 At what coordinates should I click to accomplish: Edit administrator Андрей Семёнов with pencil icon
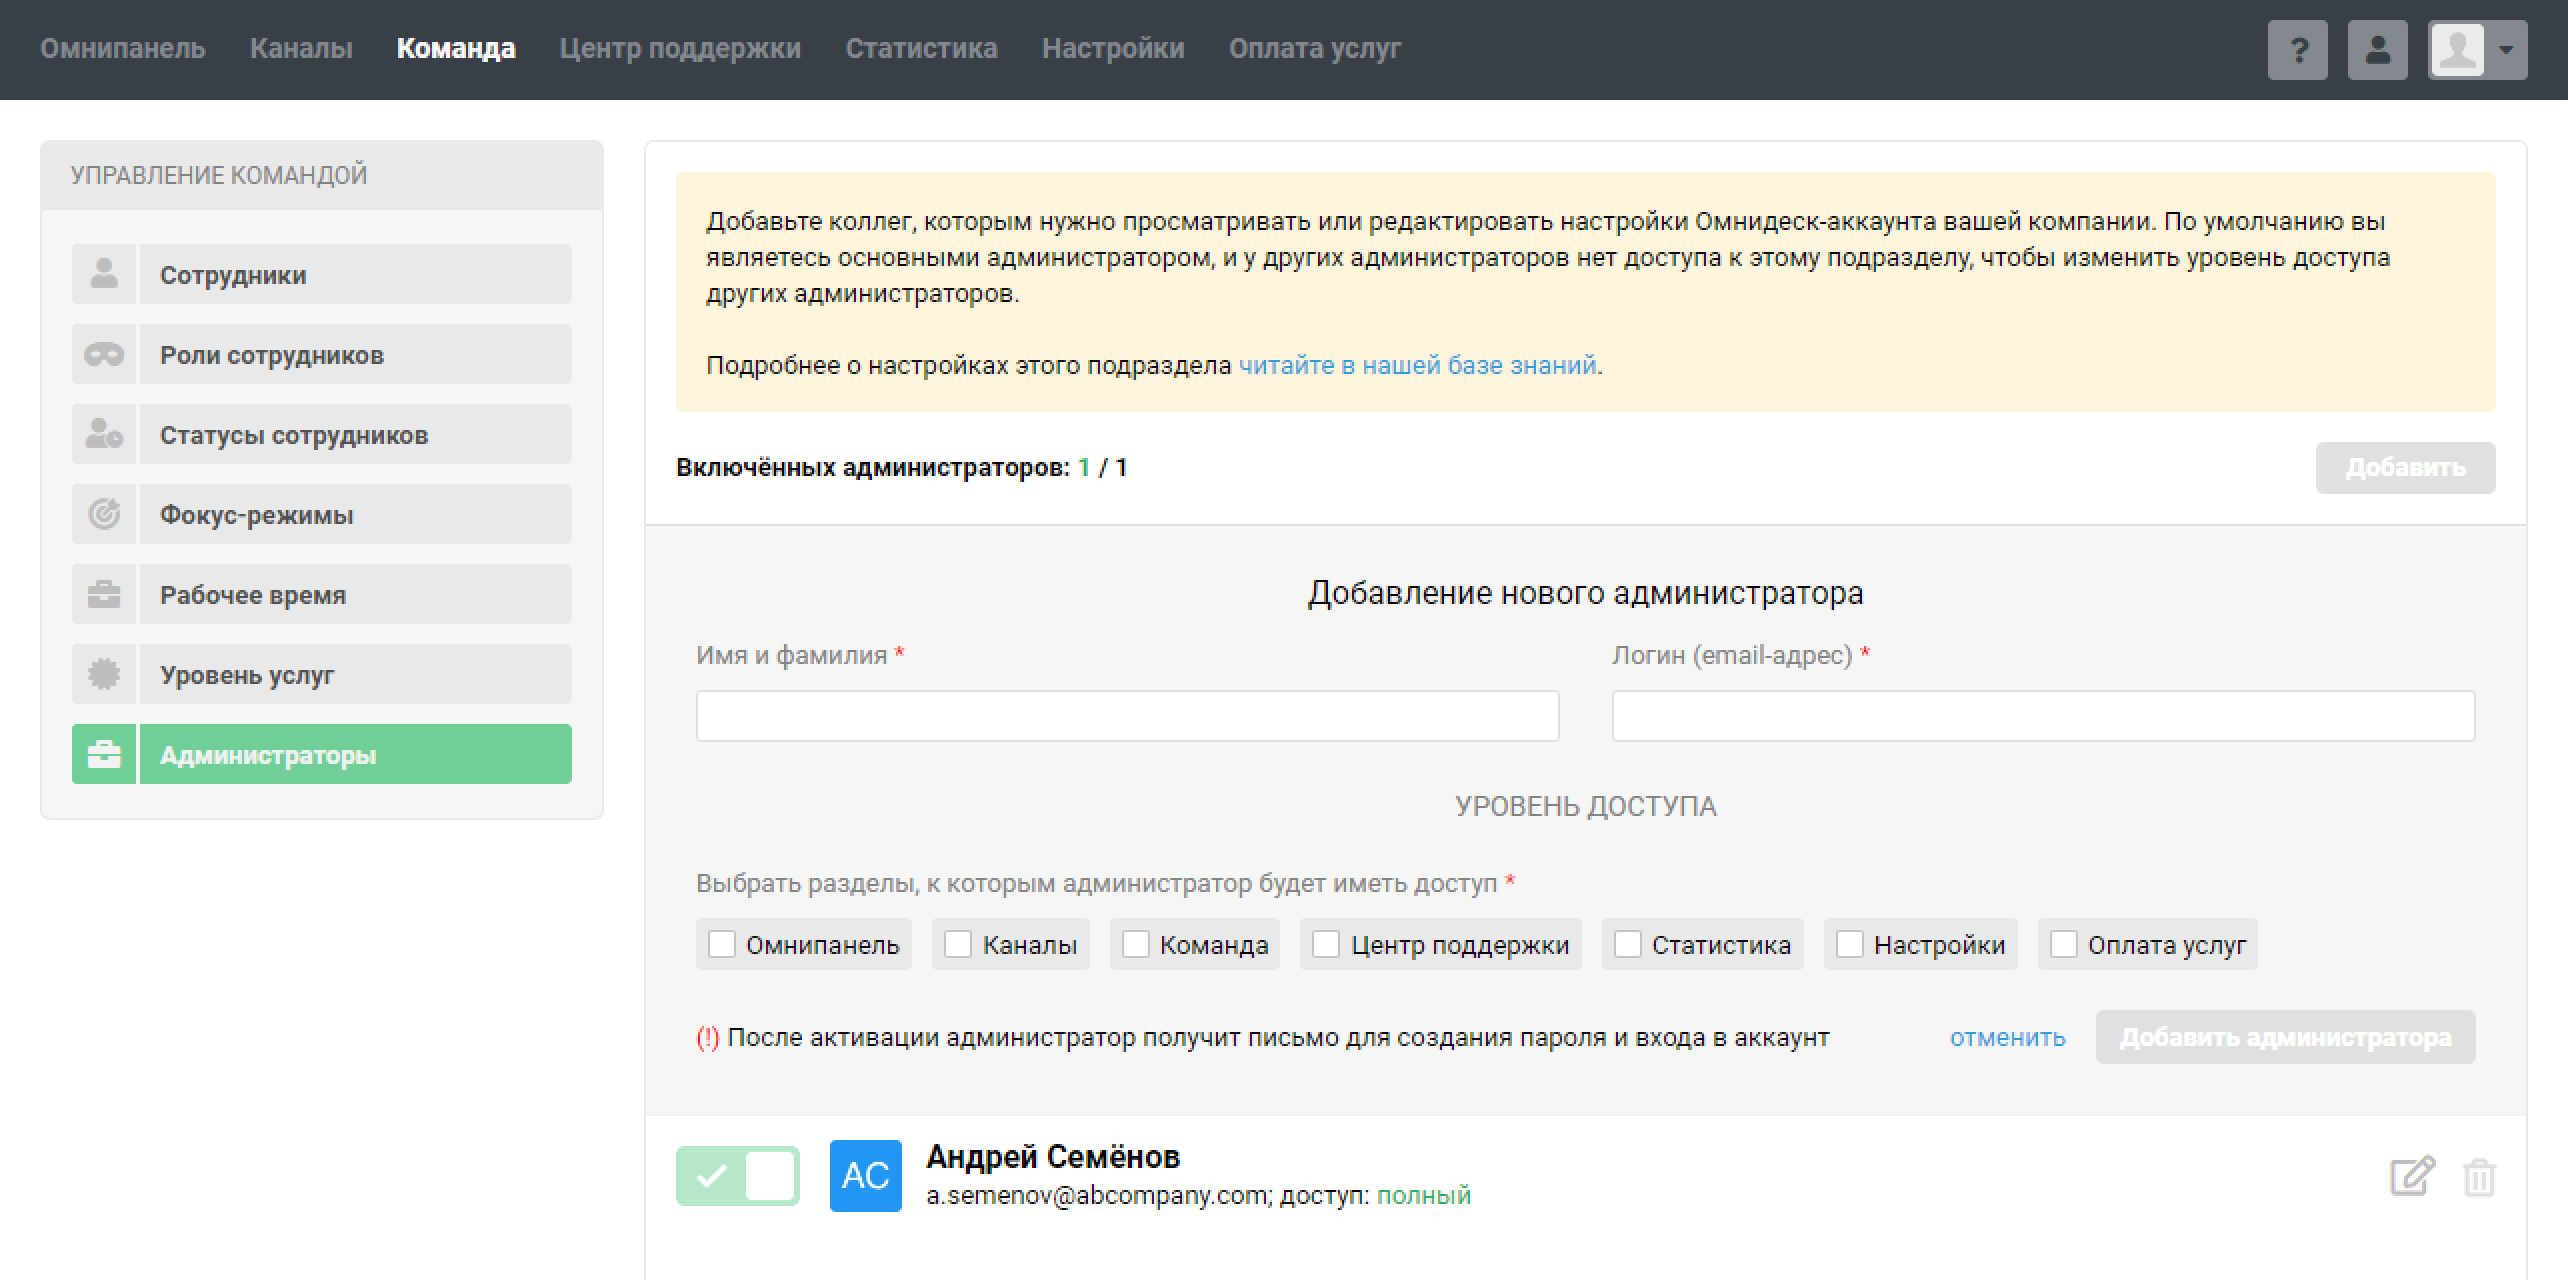2412,1176
